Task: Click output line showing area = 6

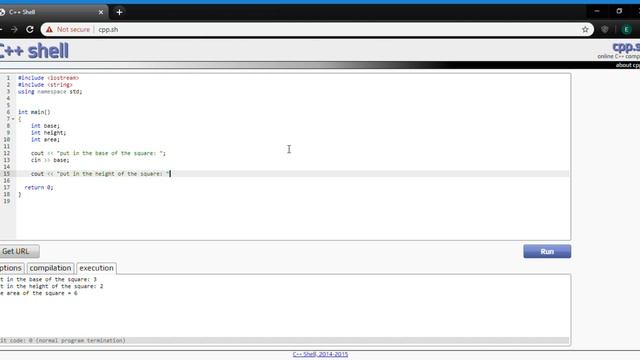Action: (x=39, y=293)
